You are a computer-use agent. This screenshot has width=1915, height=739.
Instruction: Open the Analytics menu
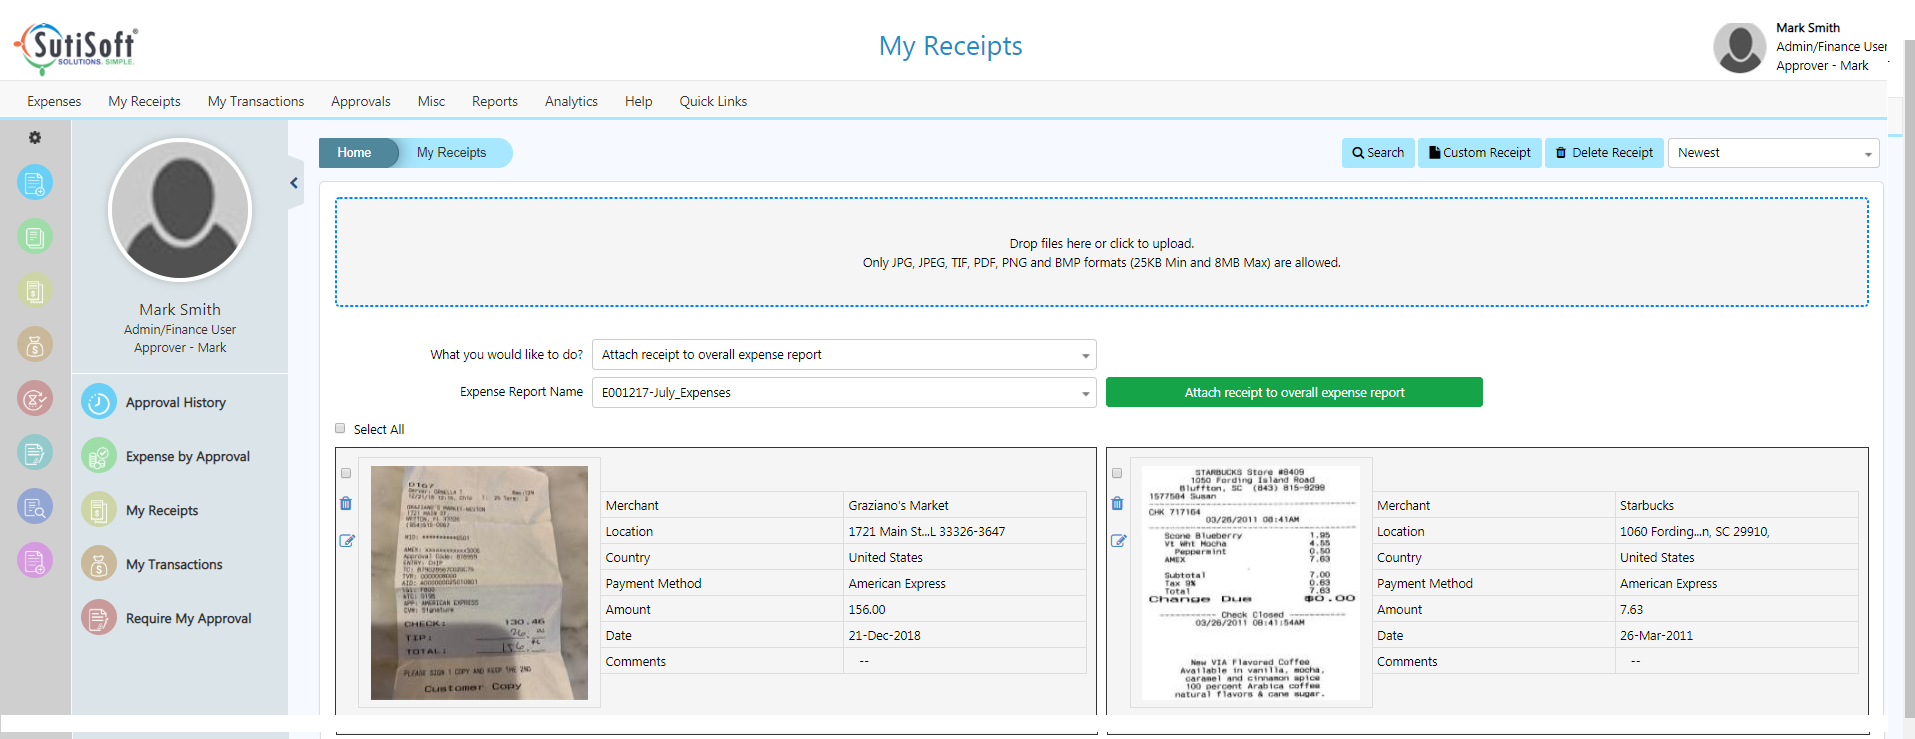pyautogui.click(x=571, y=101)
